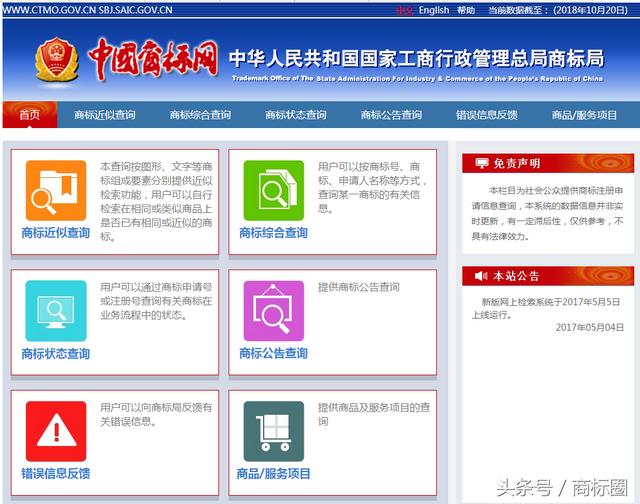Screen dimensions: 640x504
Task: Click the monitor icon beside 免责声明
Action: tap(482, 163)
